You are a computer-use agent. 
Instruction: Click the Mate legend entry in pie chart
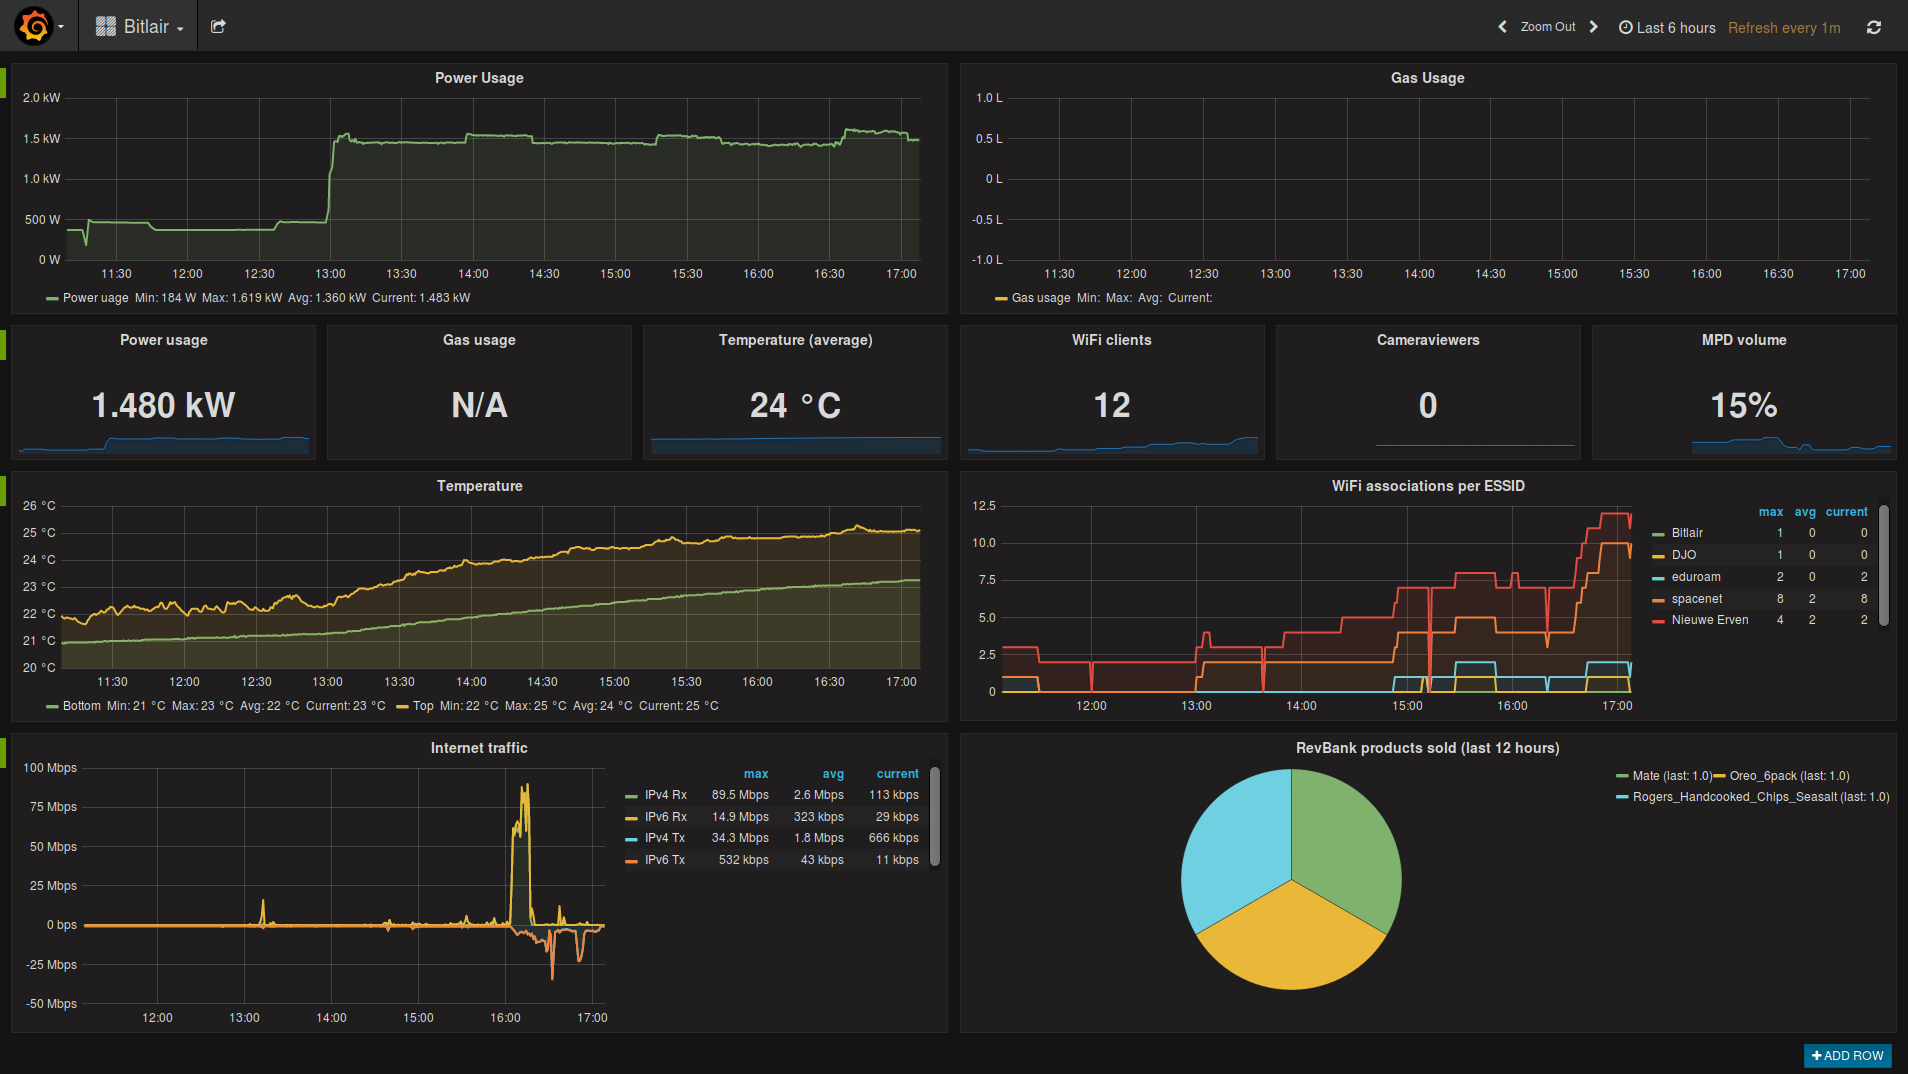click(1663, 776)
